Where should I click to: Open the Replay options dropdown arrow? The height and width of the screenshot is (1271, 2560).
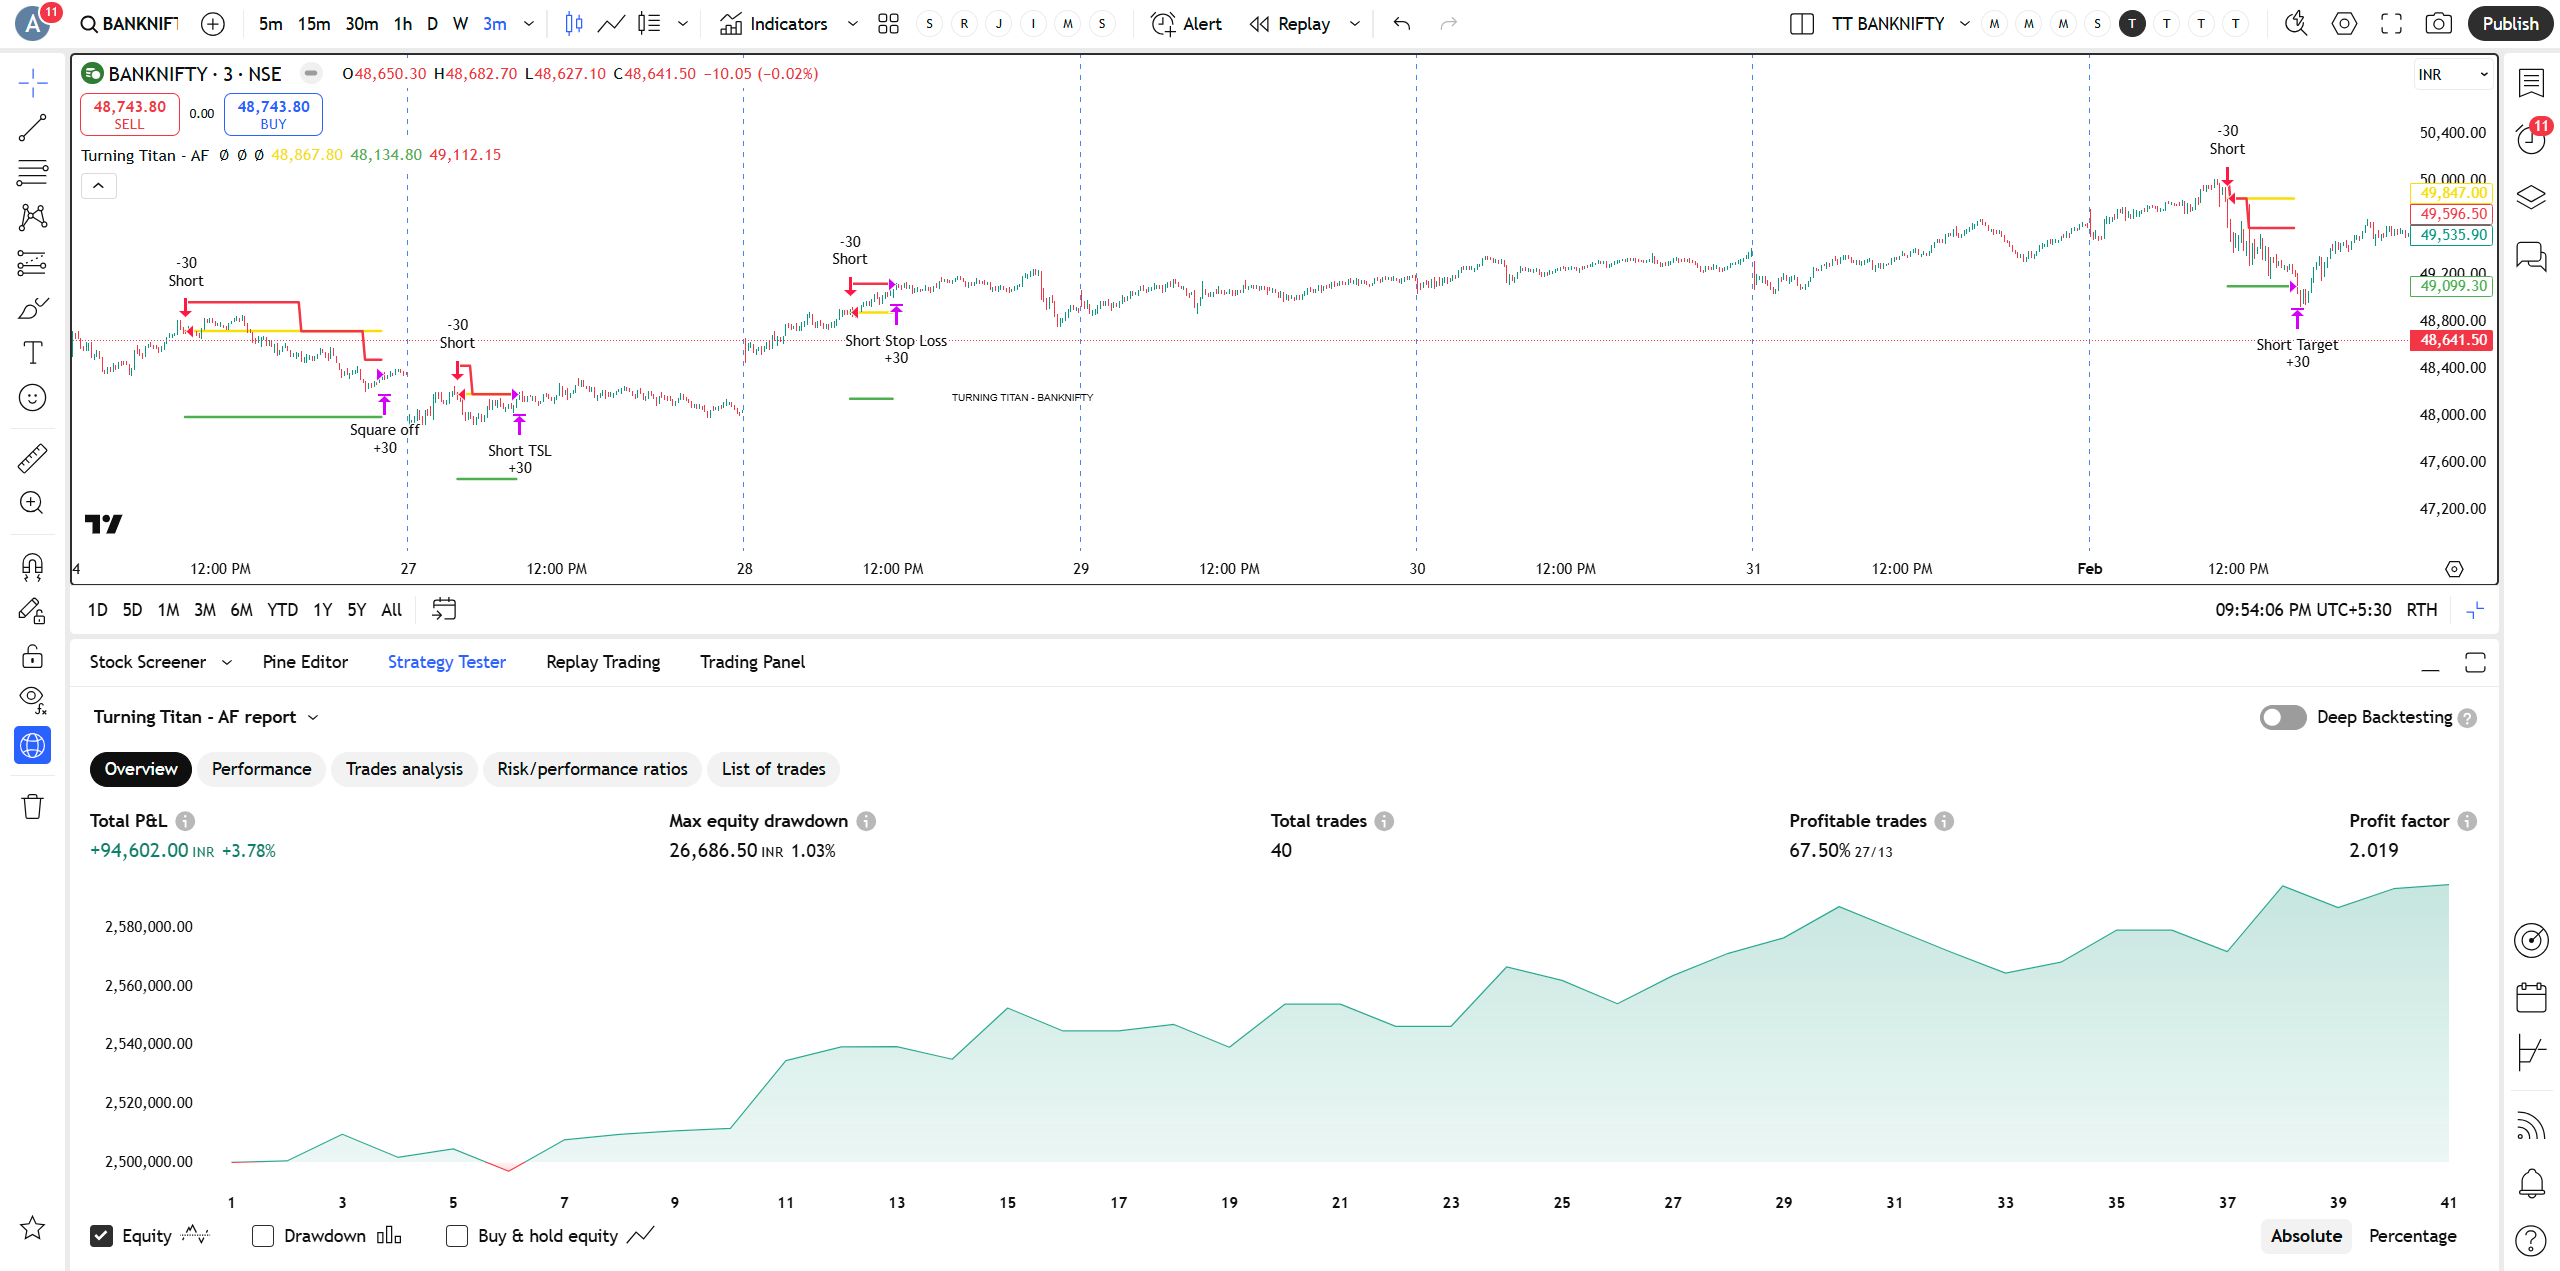(1354, 24)
